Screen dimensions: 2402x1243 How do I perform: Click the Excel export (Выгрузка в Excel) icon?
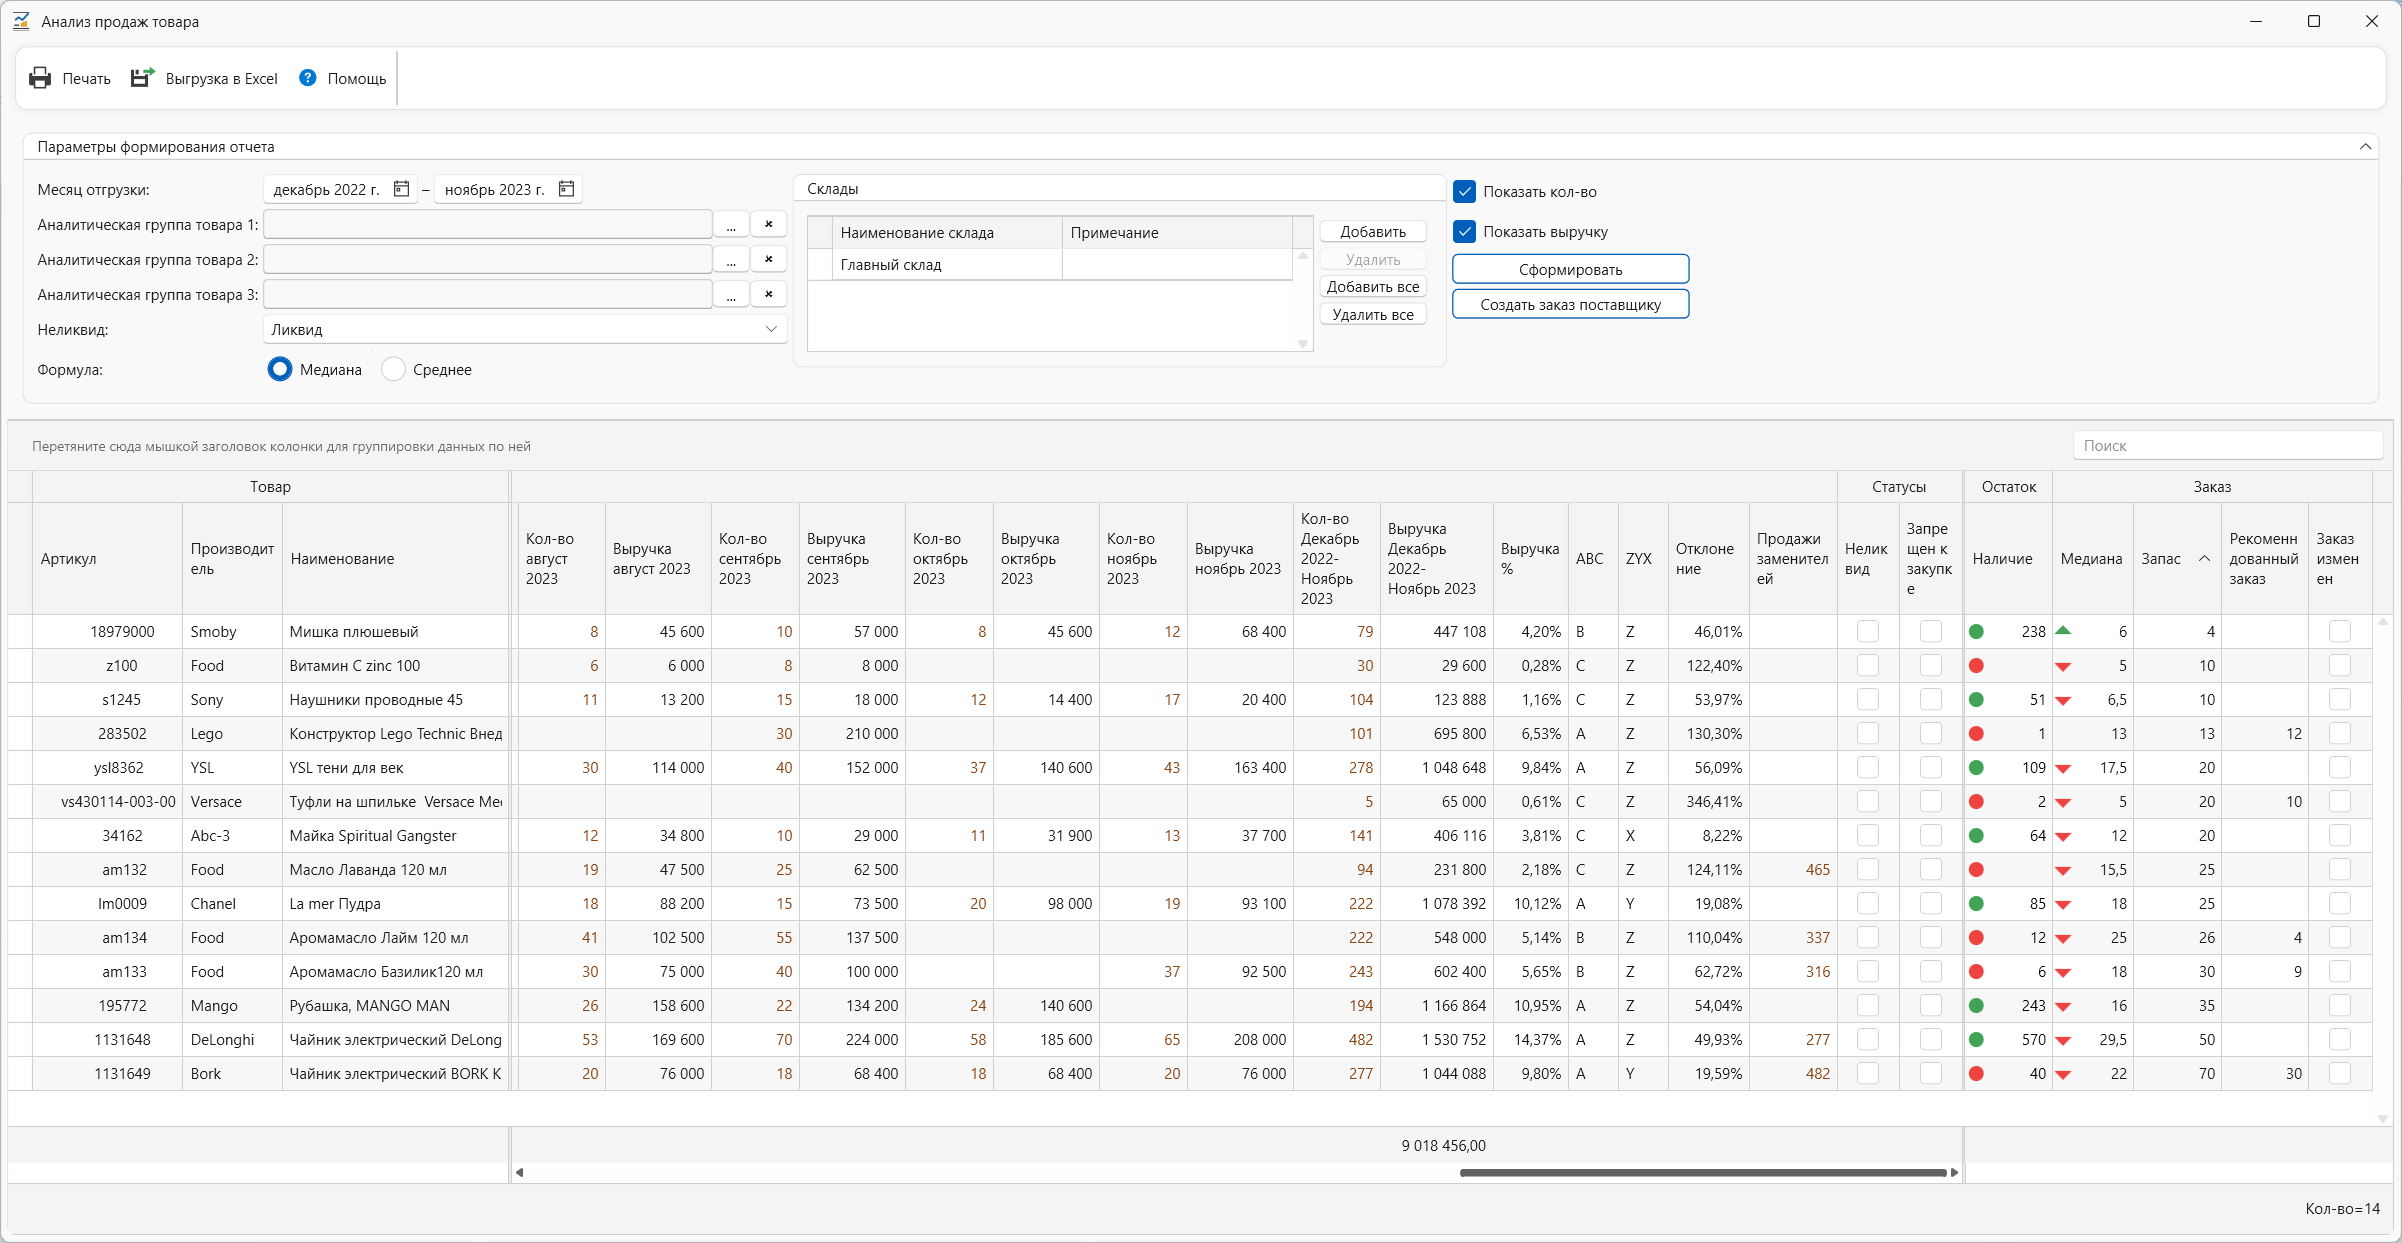pyautogui.click(x=143, y=78)
